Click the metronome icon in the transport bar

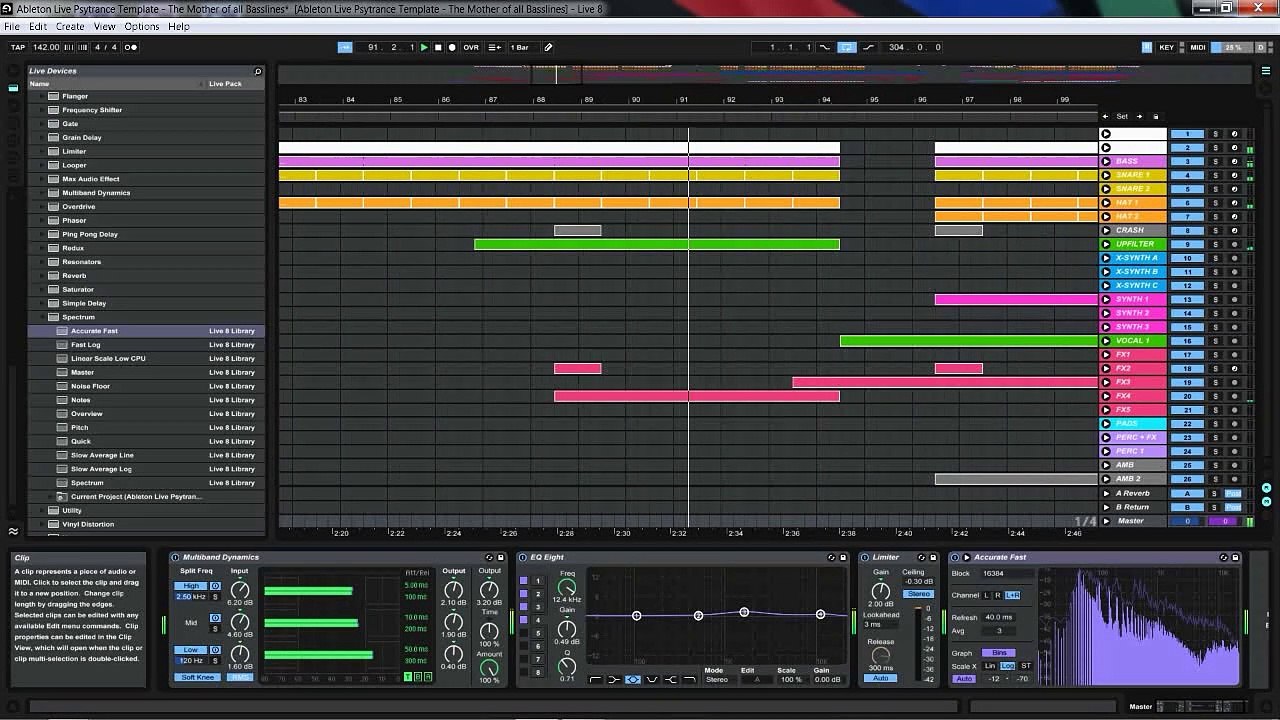click(130, 47)
